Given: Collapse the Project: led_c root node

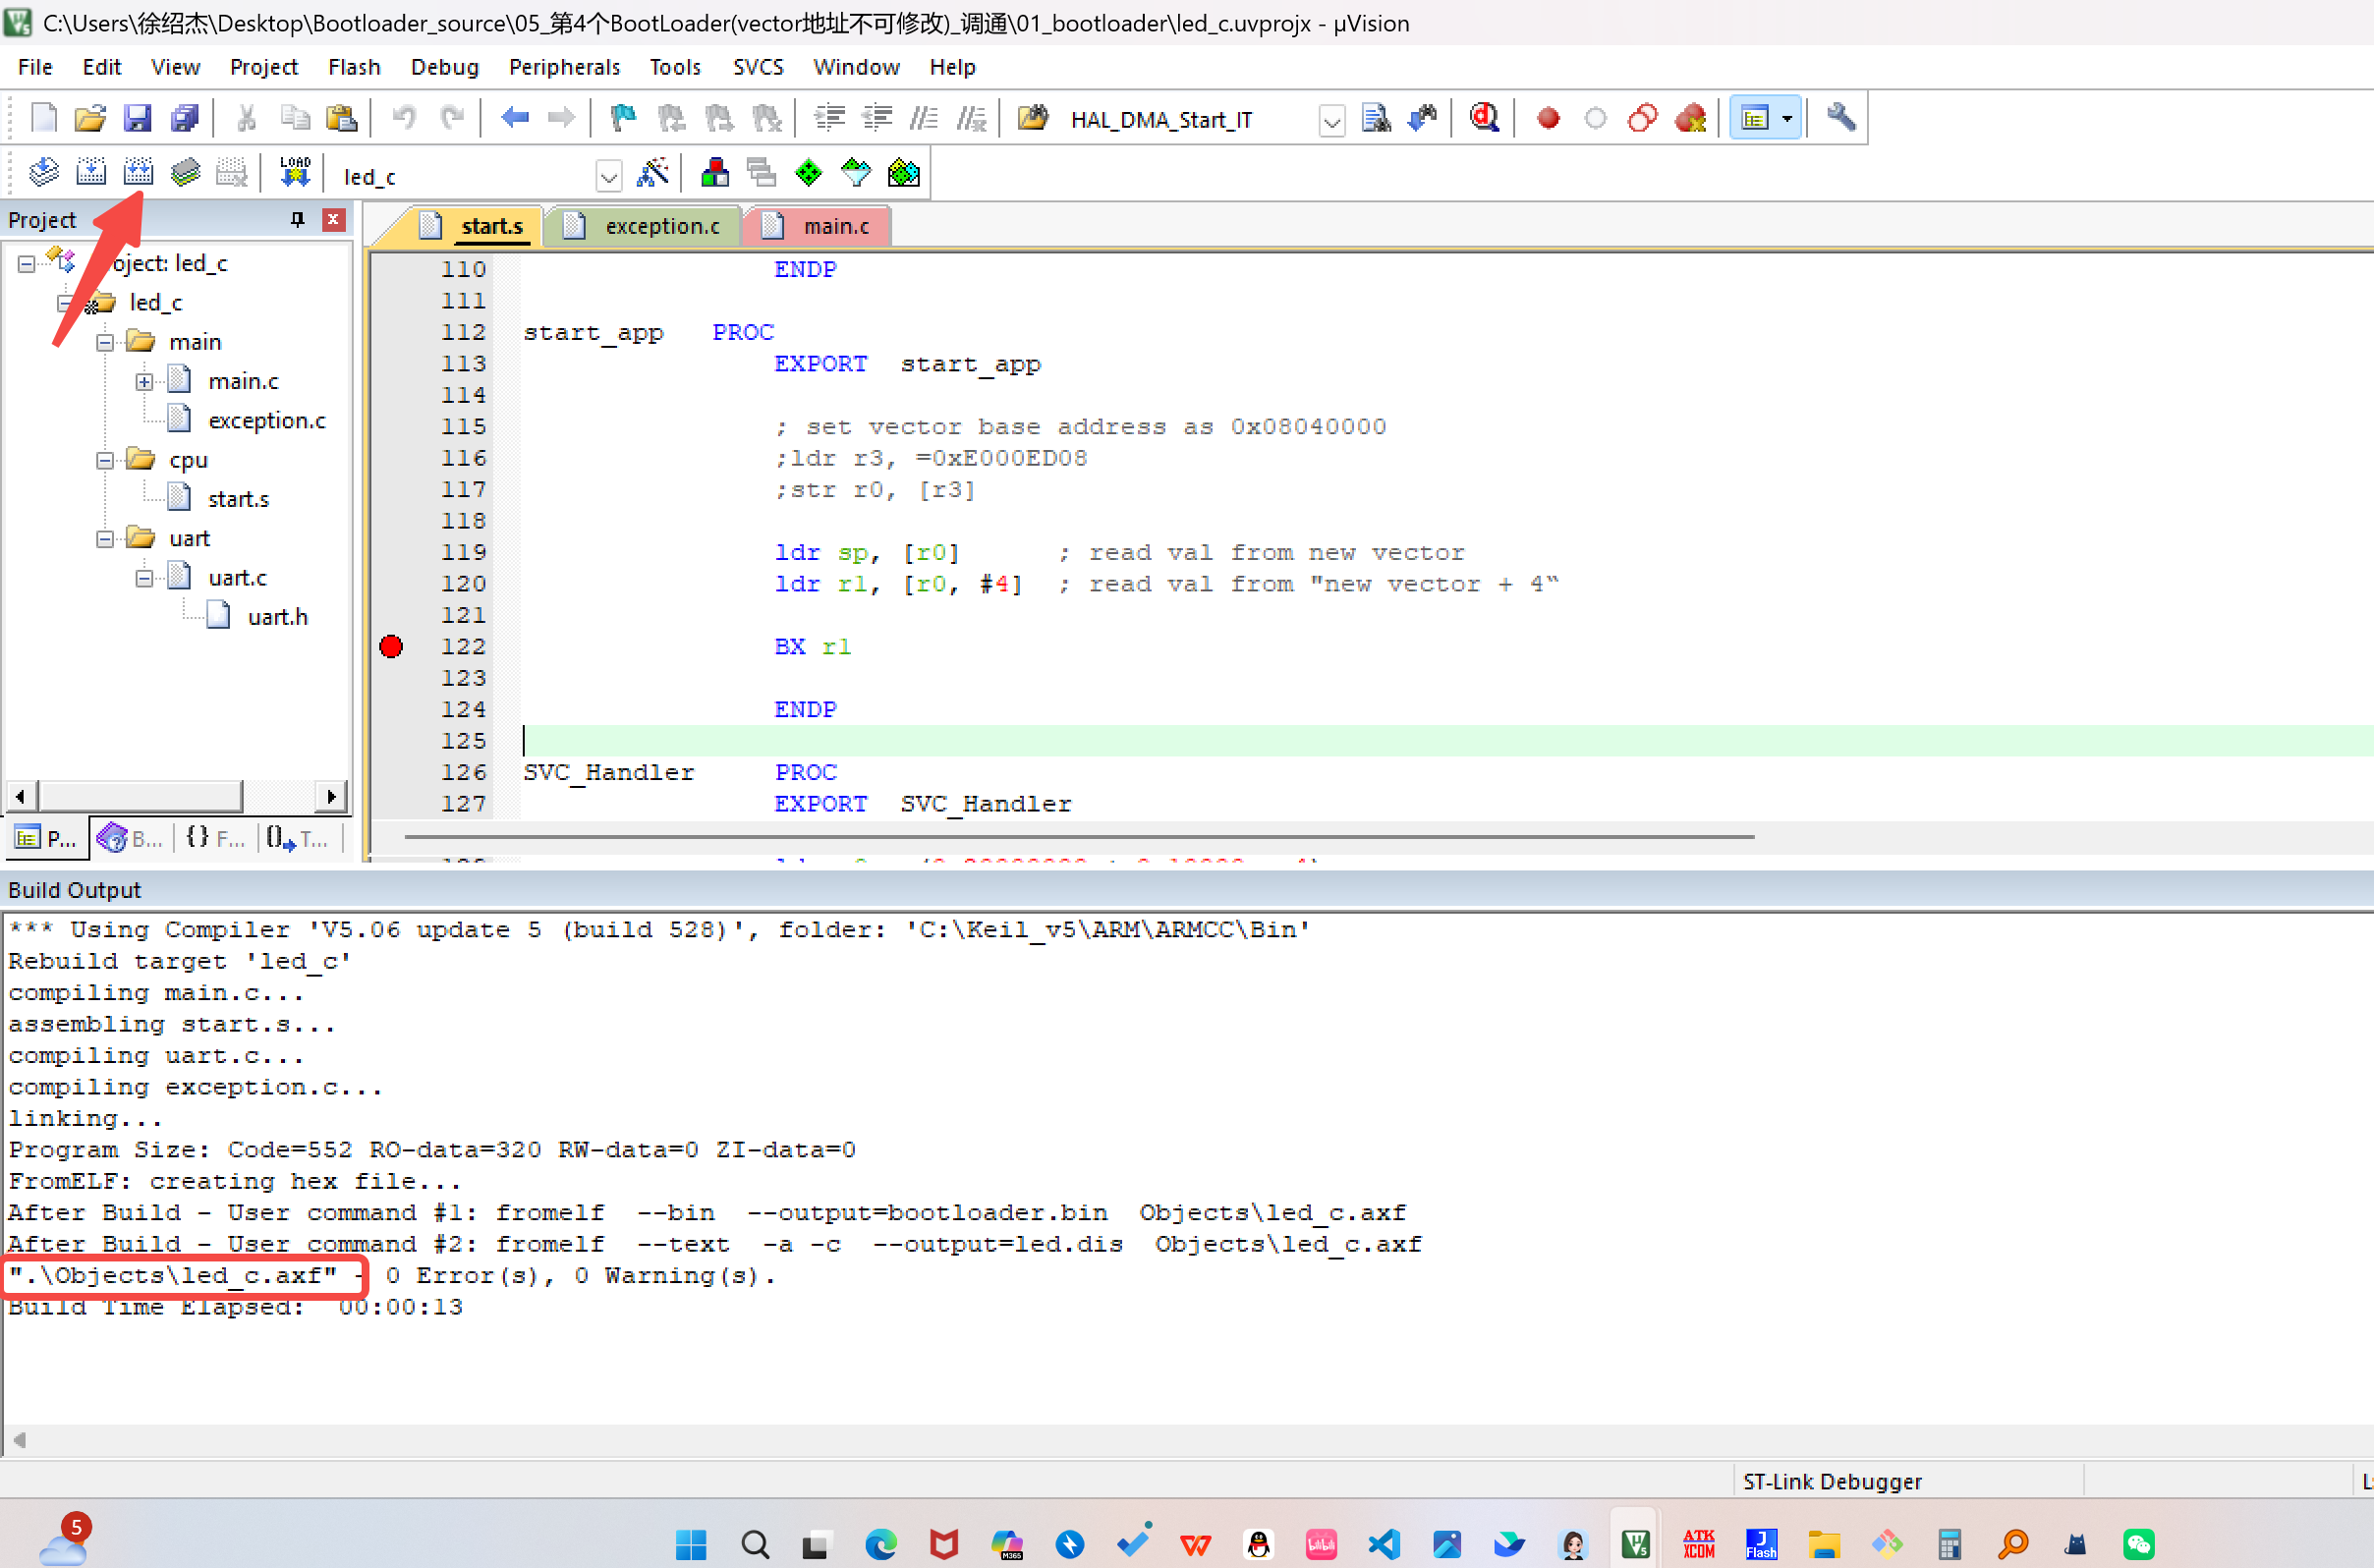Looking at the screenshot, I should pyautogui.click(x=27, y=264).
